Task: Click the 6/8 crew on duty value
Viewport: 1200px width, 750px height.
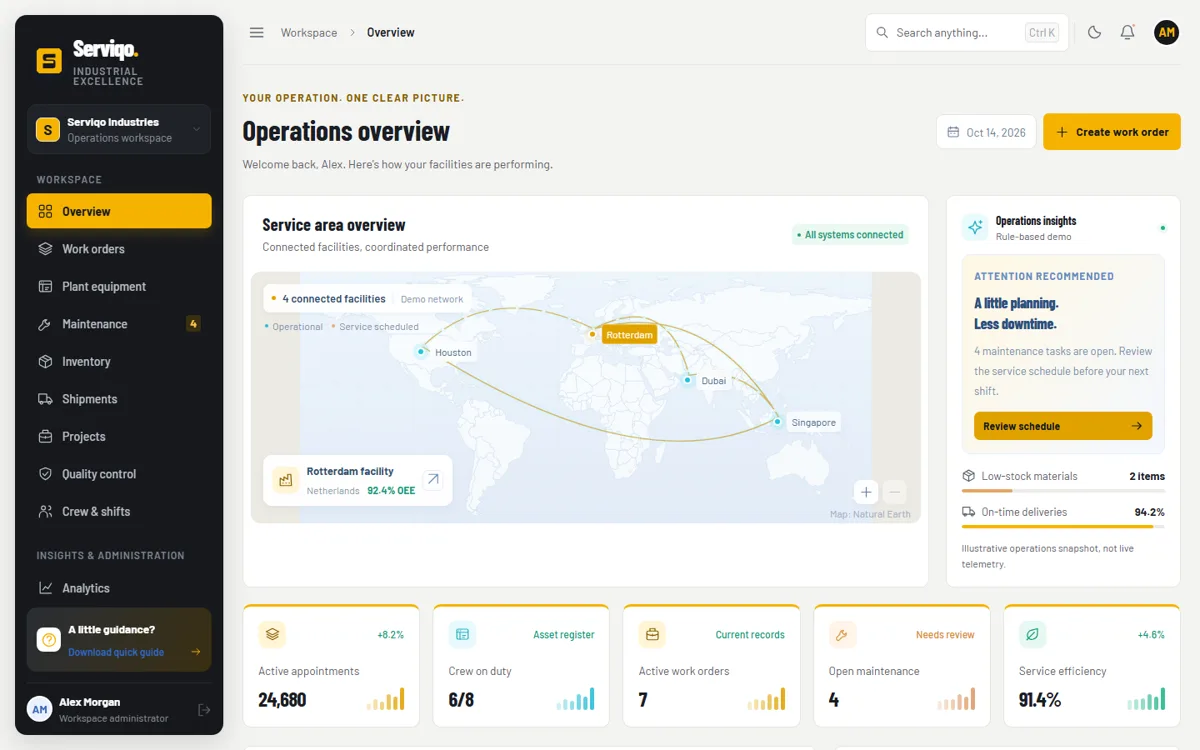Action: 461,700
